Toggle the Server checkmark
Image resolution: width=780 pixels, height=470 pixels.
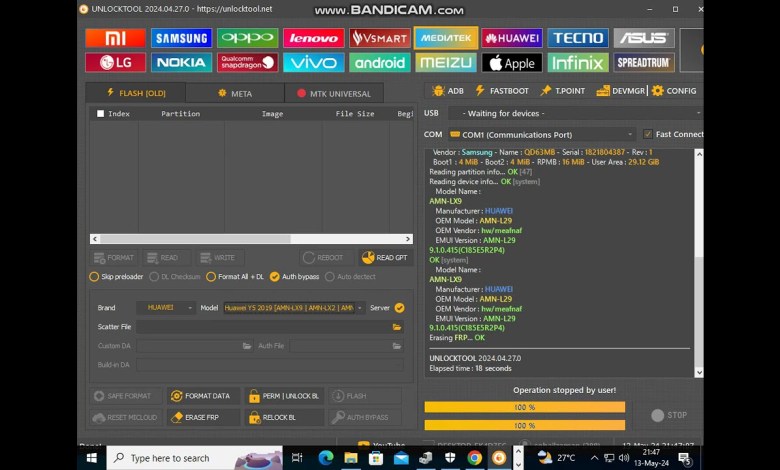pos(399,308)
